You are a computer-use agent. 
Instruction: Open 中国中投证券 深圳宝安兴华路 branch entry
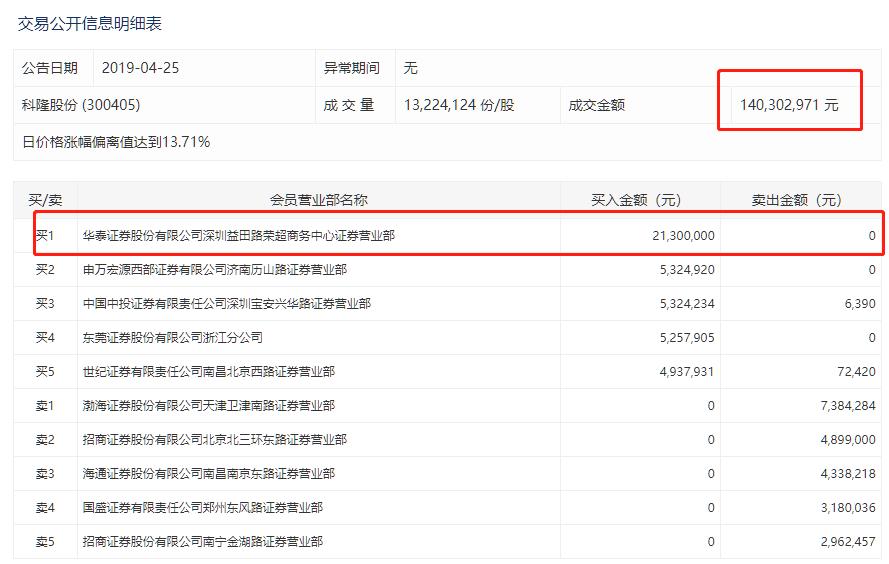click(227, 303)
